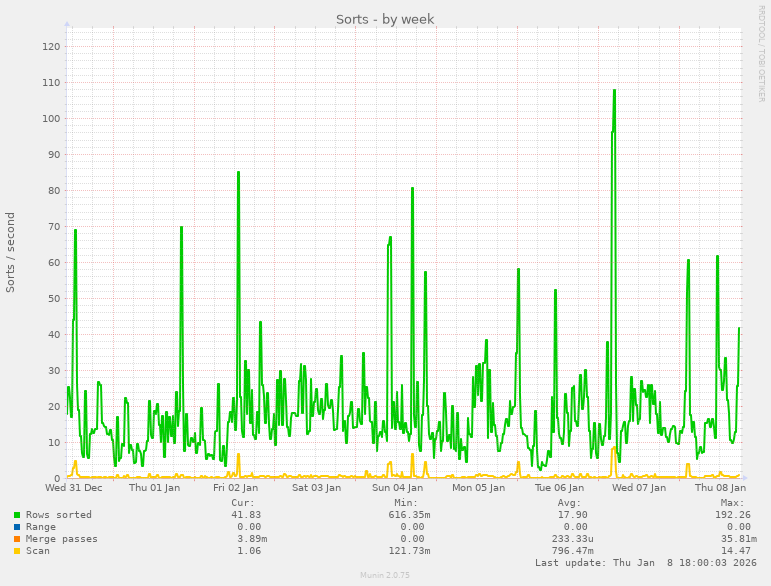771x586 pixels.
Task: Select the Rows sorted legend label
Action: (x=58, y=515)
